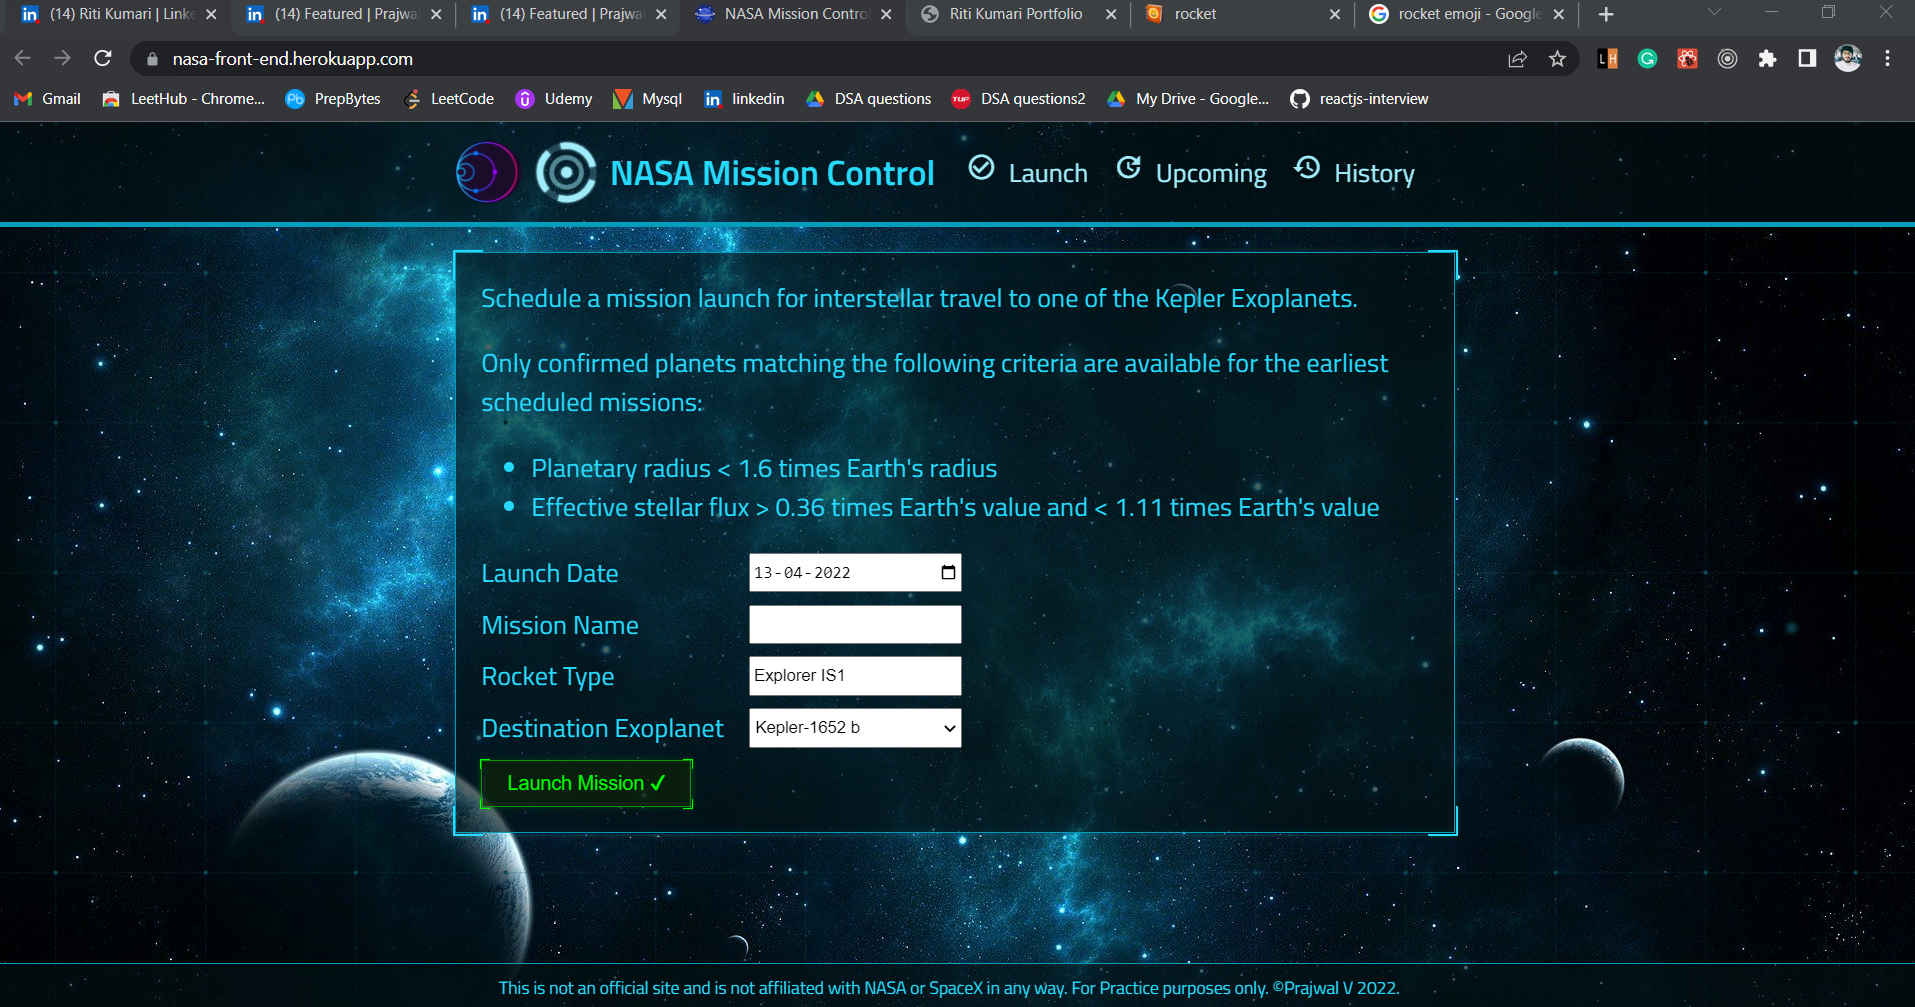Click the empty Mission Name field

tap(855, 625)
